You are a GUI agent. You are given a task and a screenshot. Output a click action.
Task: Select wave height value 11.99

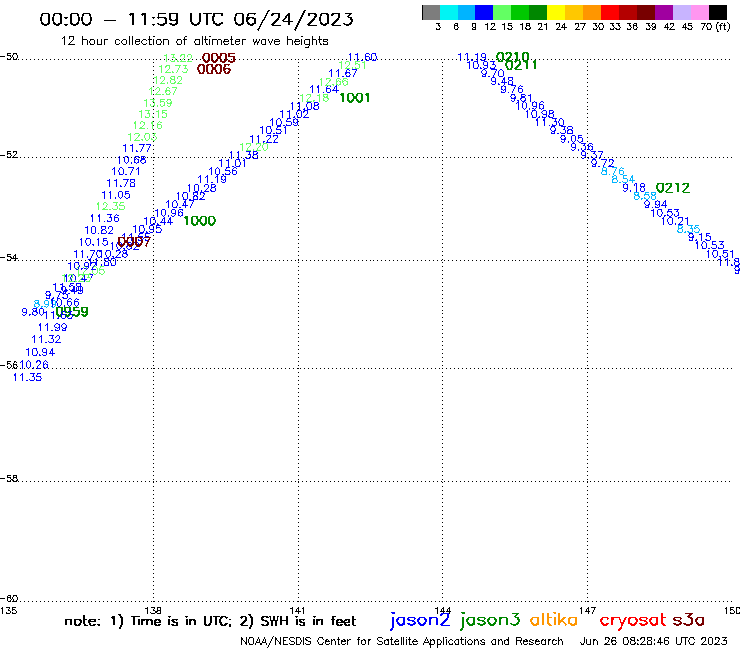(x=52, y=327)
